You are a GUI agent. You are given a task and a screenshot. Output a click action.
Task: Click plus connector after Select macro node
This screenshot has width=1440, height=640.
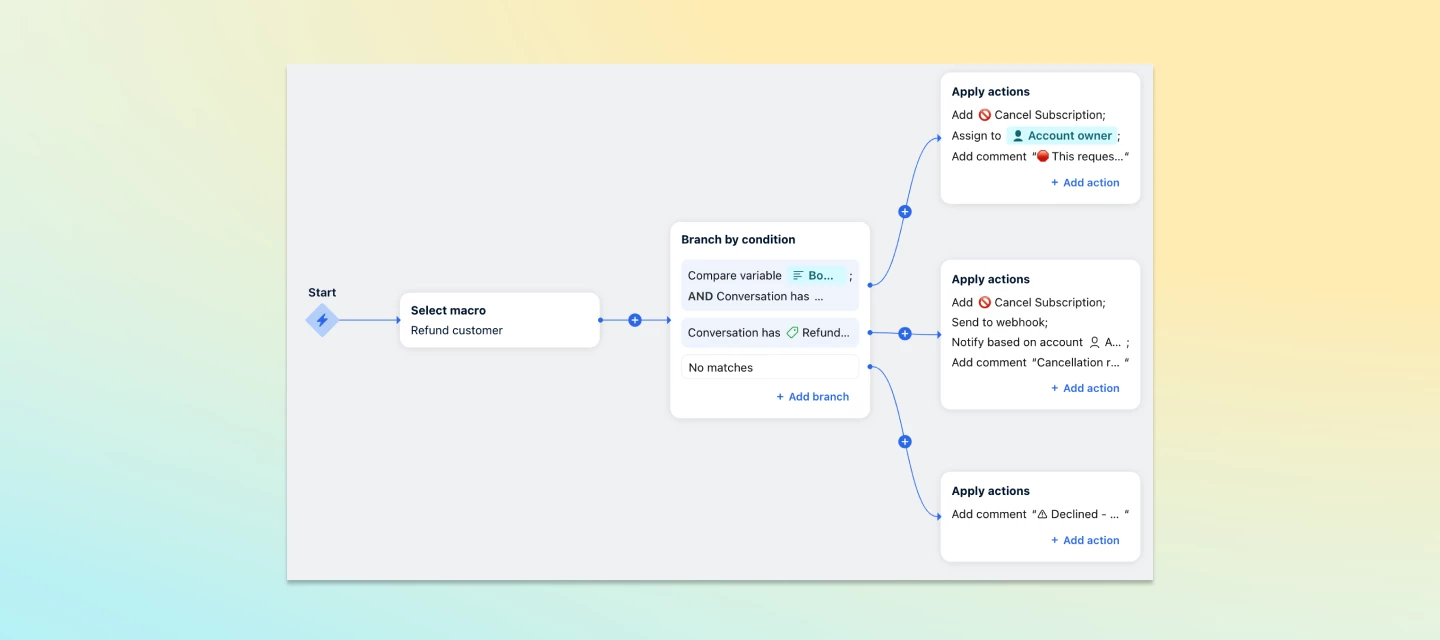pos(635,320)
